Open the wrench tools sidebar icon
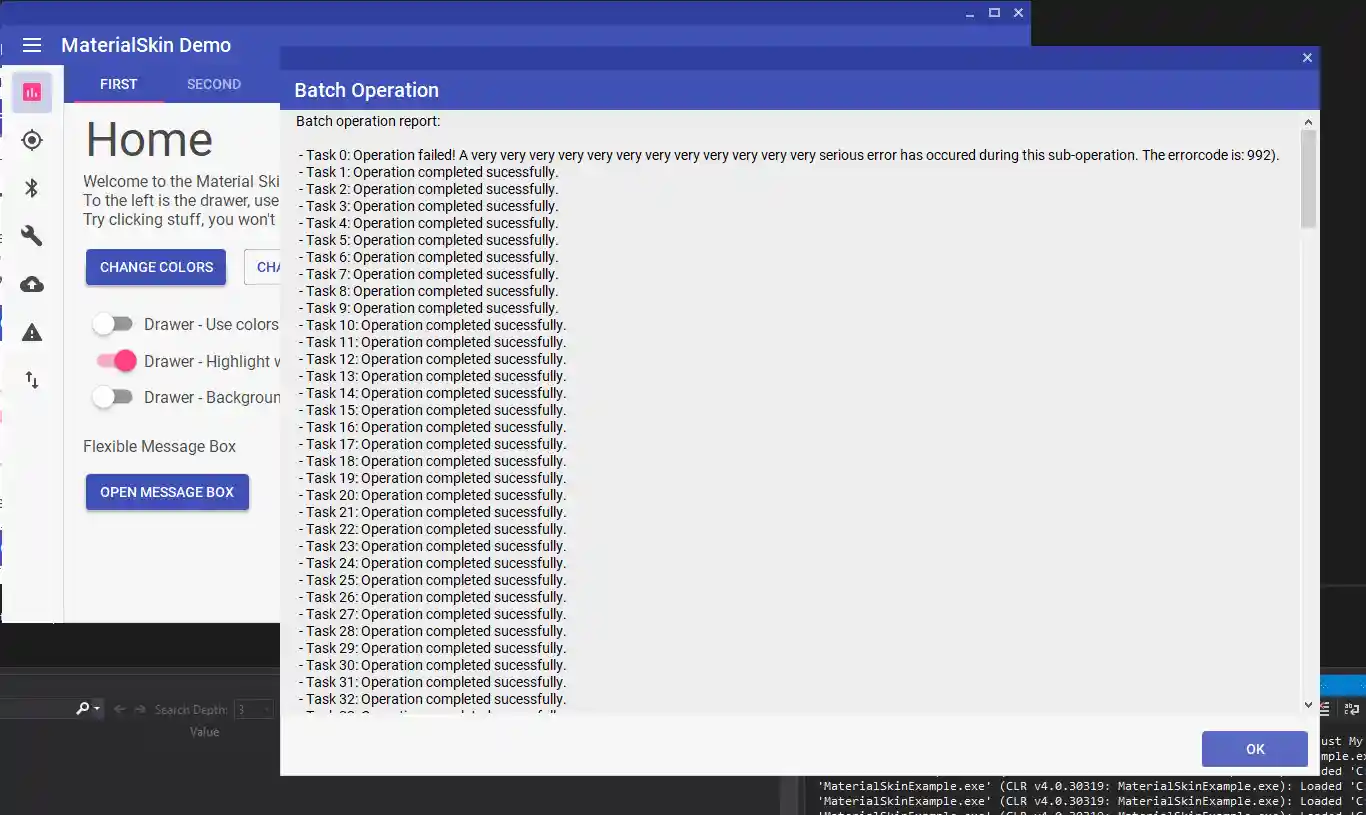The height and width of the screenshot is (815, 1366). click(x=31, y=235)
